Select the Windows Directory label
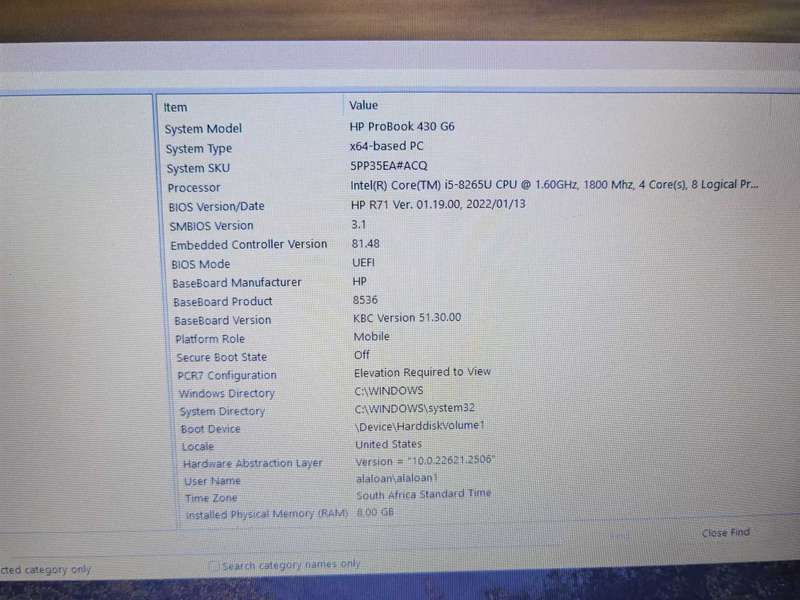Image resolution: width=800 pixels, height=600 pixels. [x=227, y=393]
